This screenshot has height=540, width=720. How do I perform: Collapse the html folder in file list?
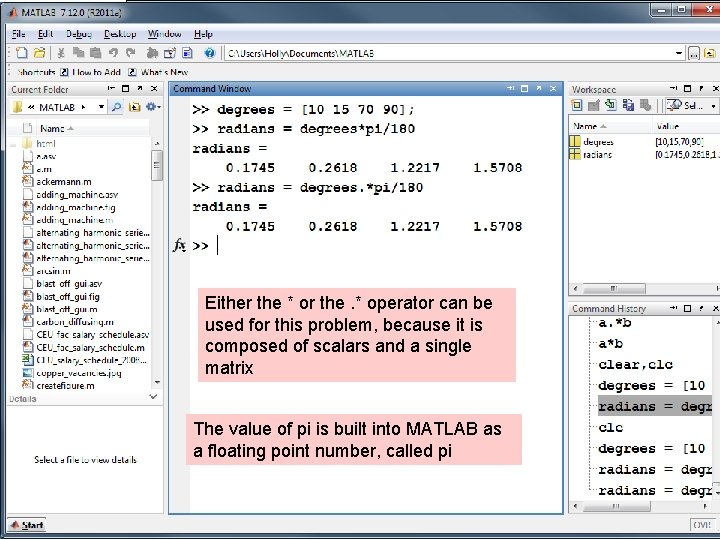point(13,144)
